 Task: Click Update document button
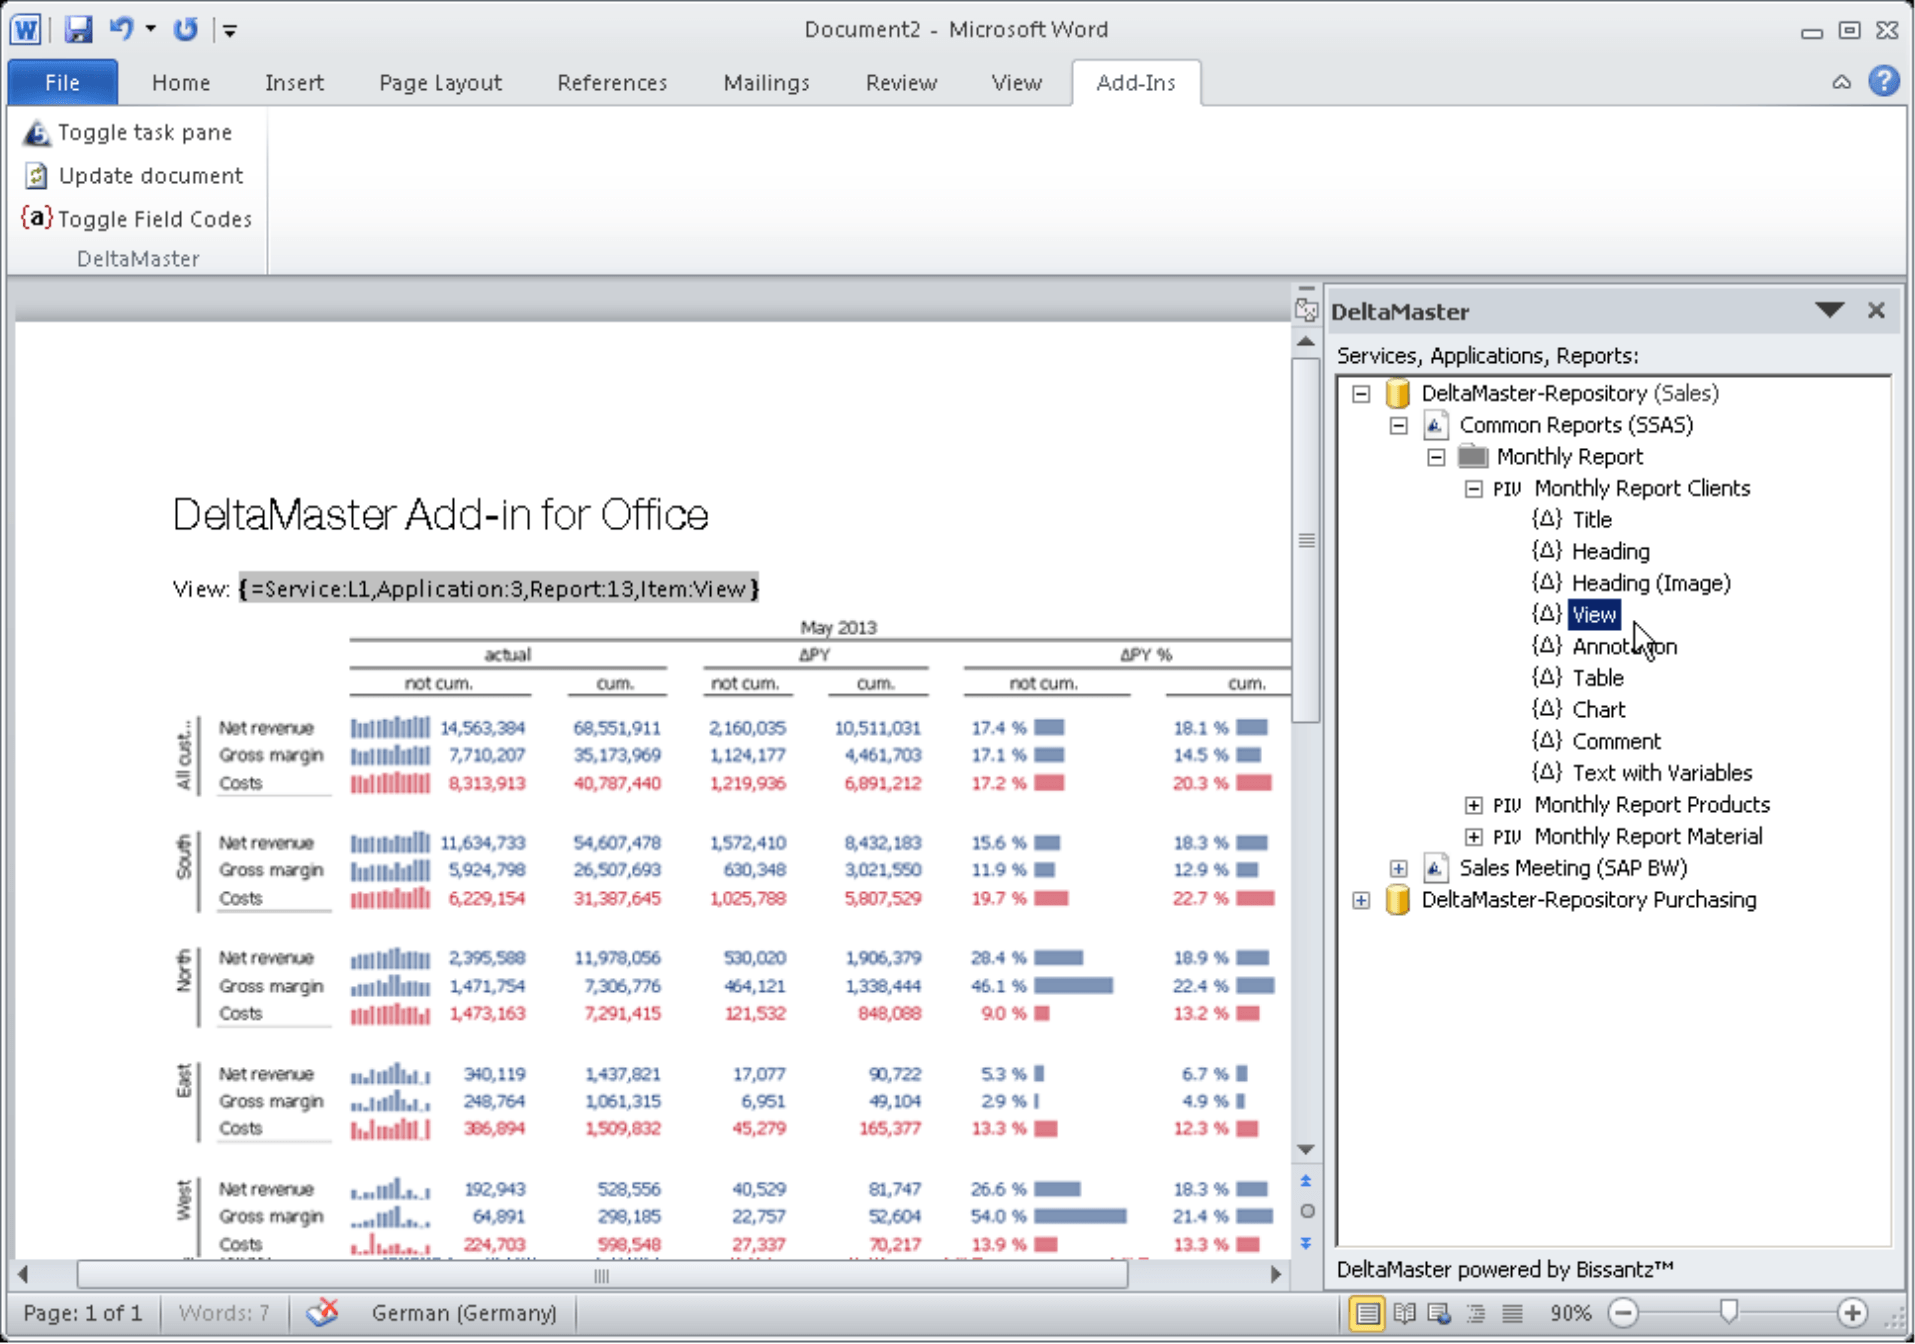(x=134, y=176)
